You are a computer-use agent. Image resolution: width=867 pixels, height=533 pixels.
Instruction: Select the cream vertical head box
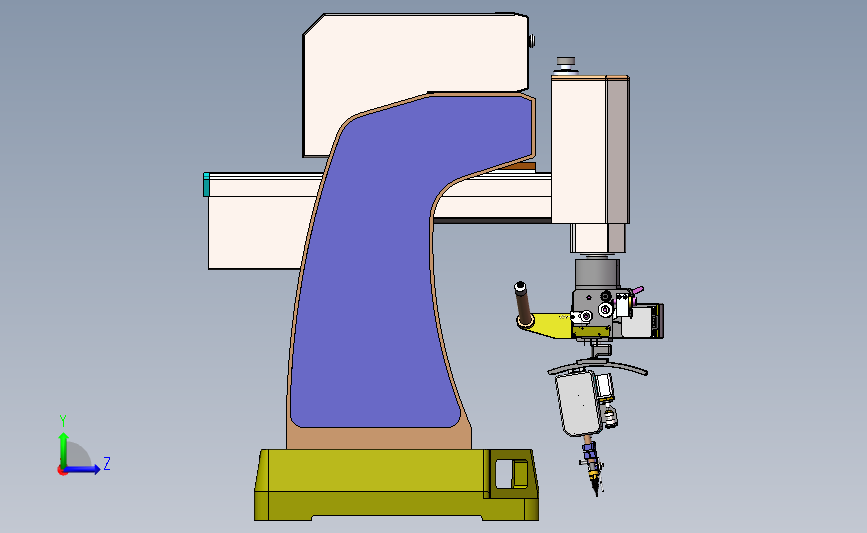[578, 150]
